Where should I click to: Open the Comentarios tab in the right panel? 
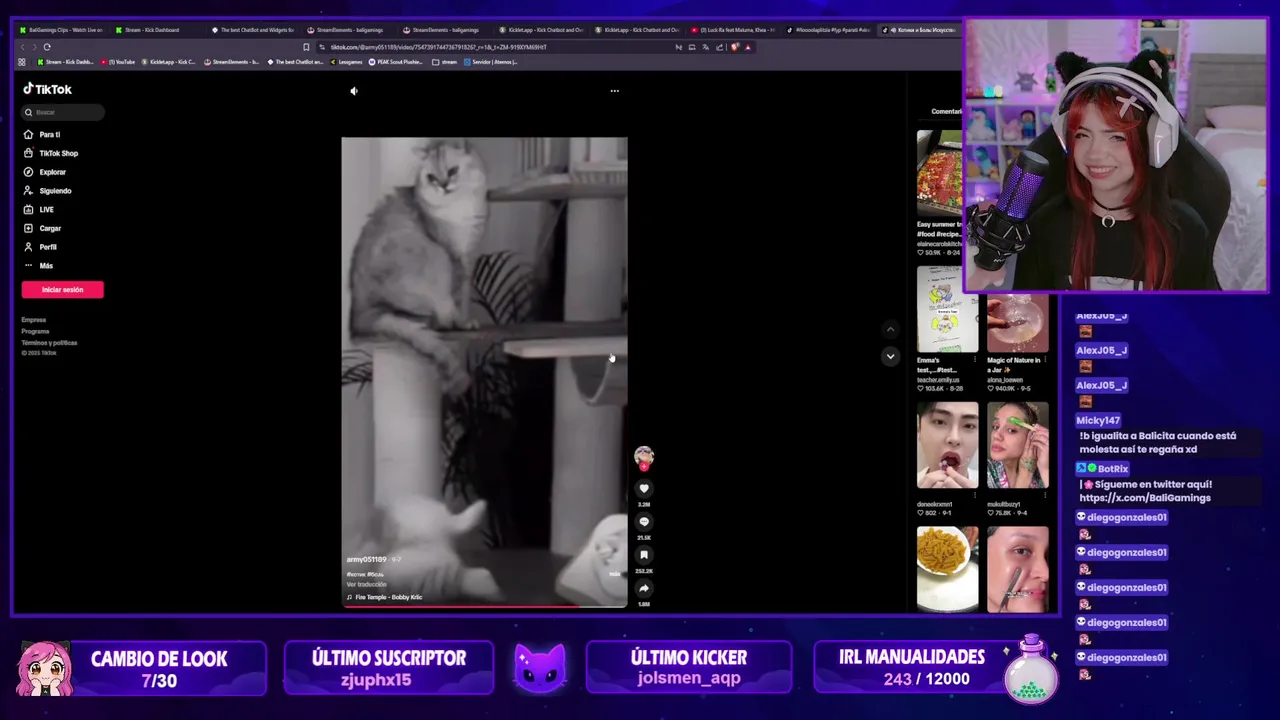[x=946, y=112]
